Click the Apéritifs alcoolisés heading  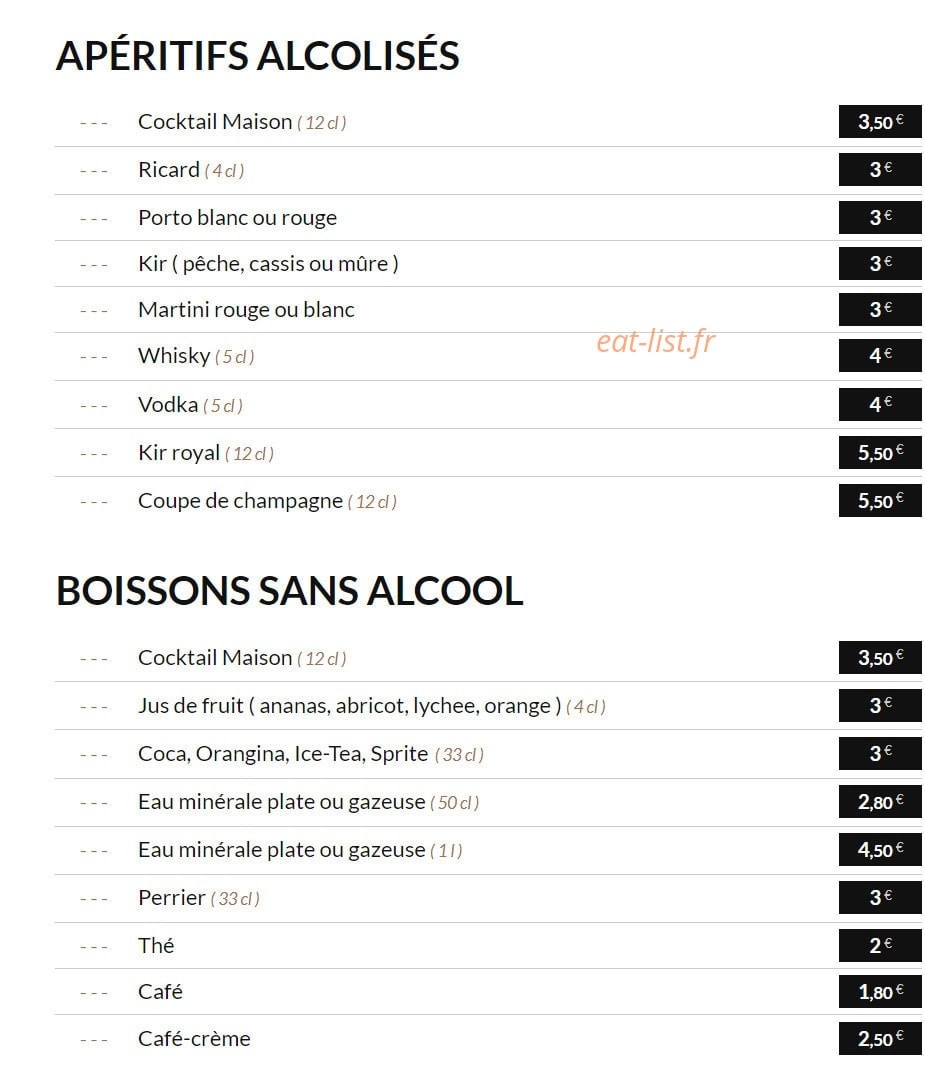pyautogui.click(x=258, y=55)
